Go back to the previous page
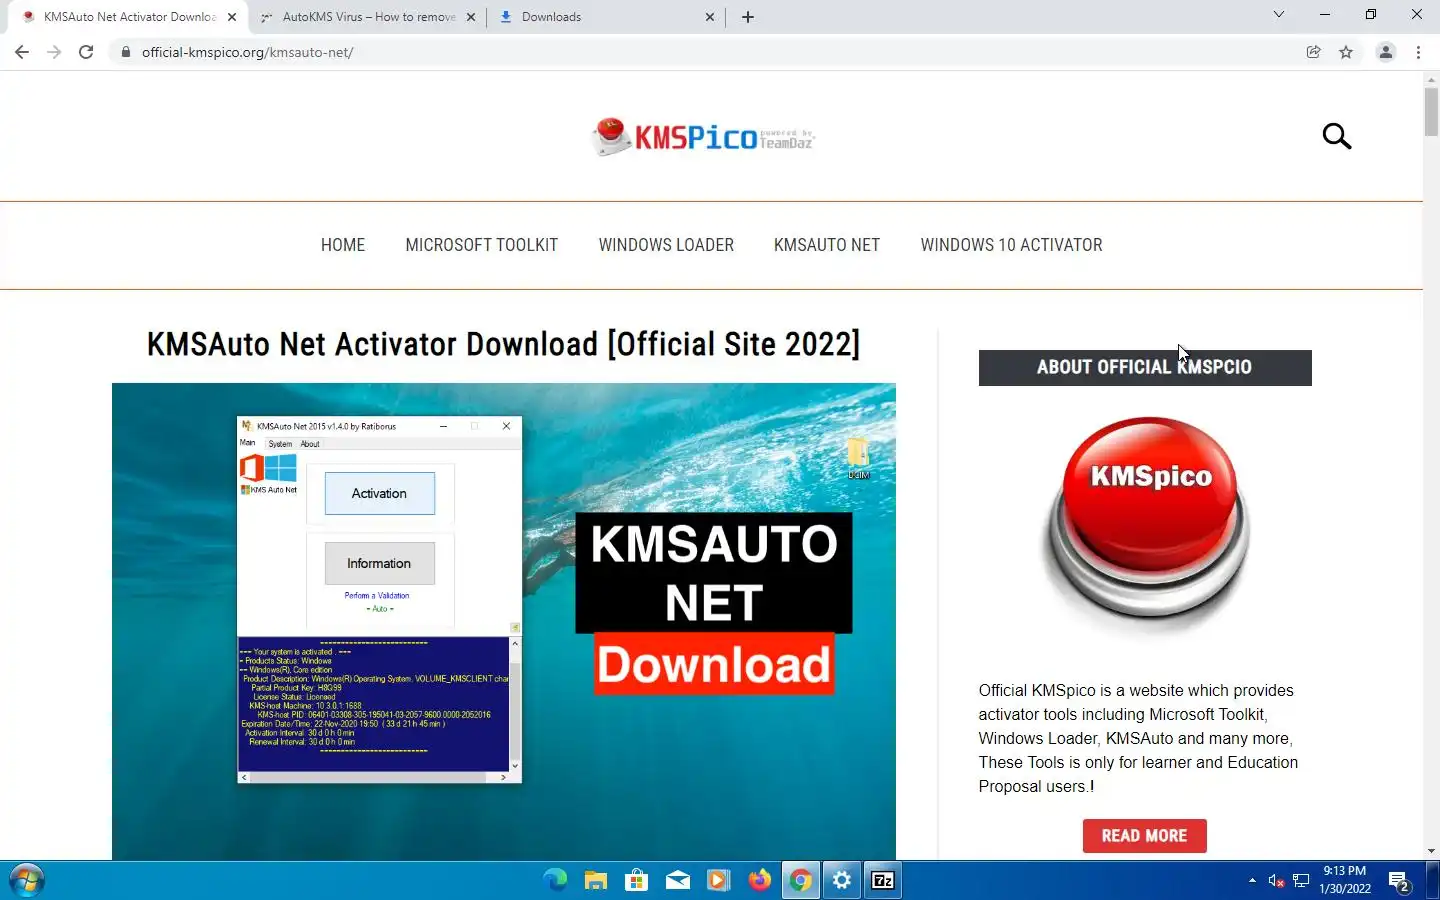 pos(22,52)
